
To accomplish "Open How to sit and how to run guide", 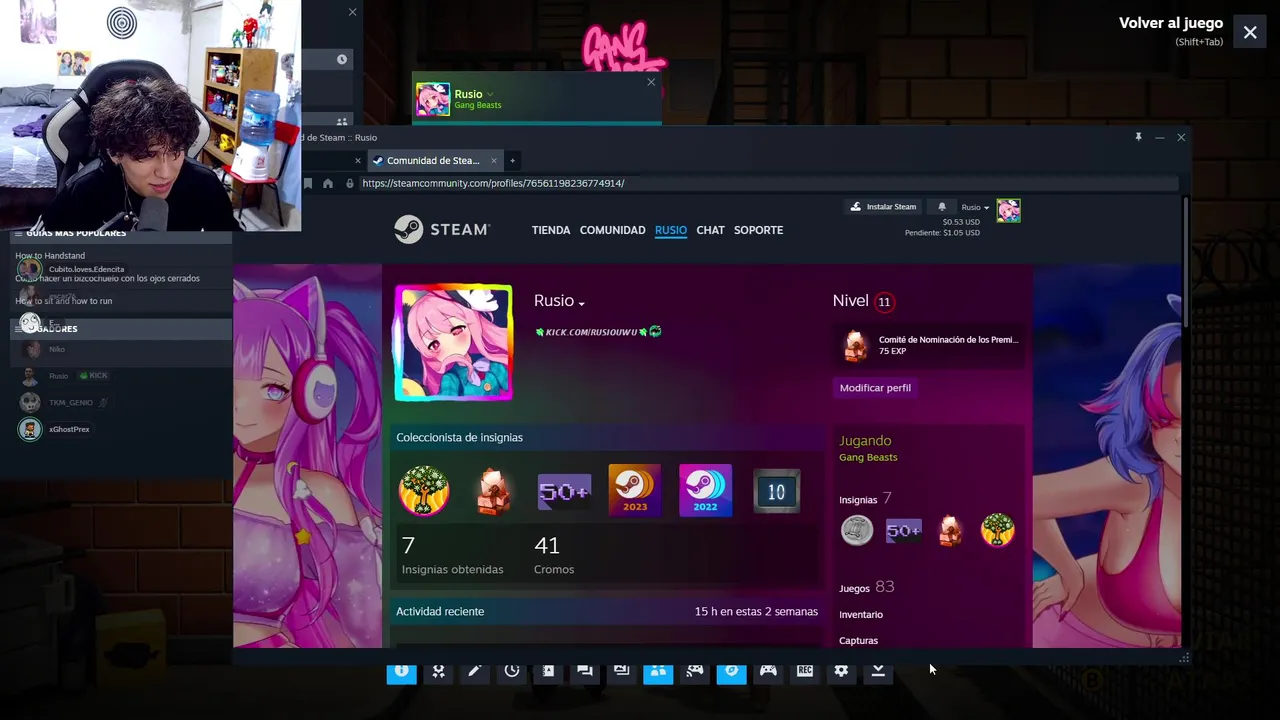I will [x=63, y=301].
